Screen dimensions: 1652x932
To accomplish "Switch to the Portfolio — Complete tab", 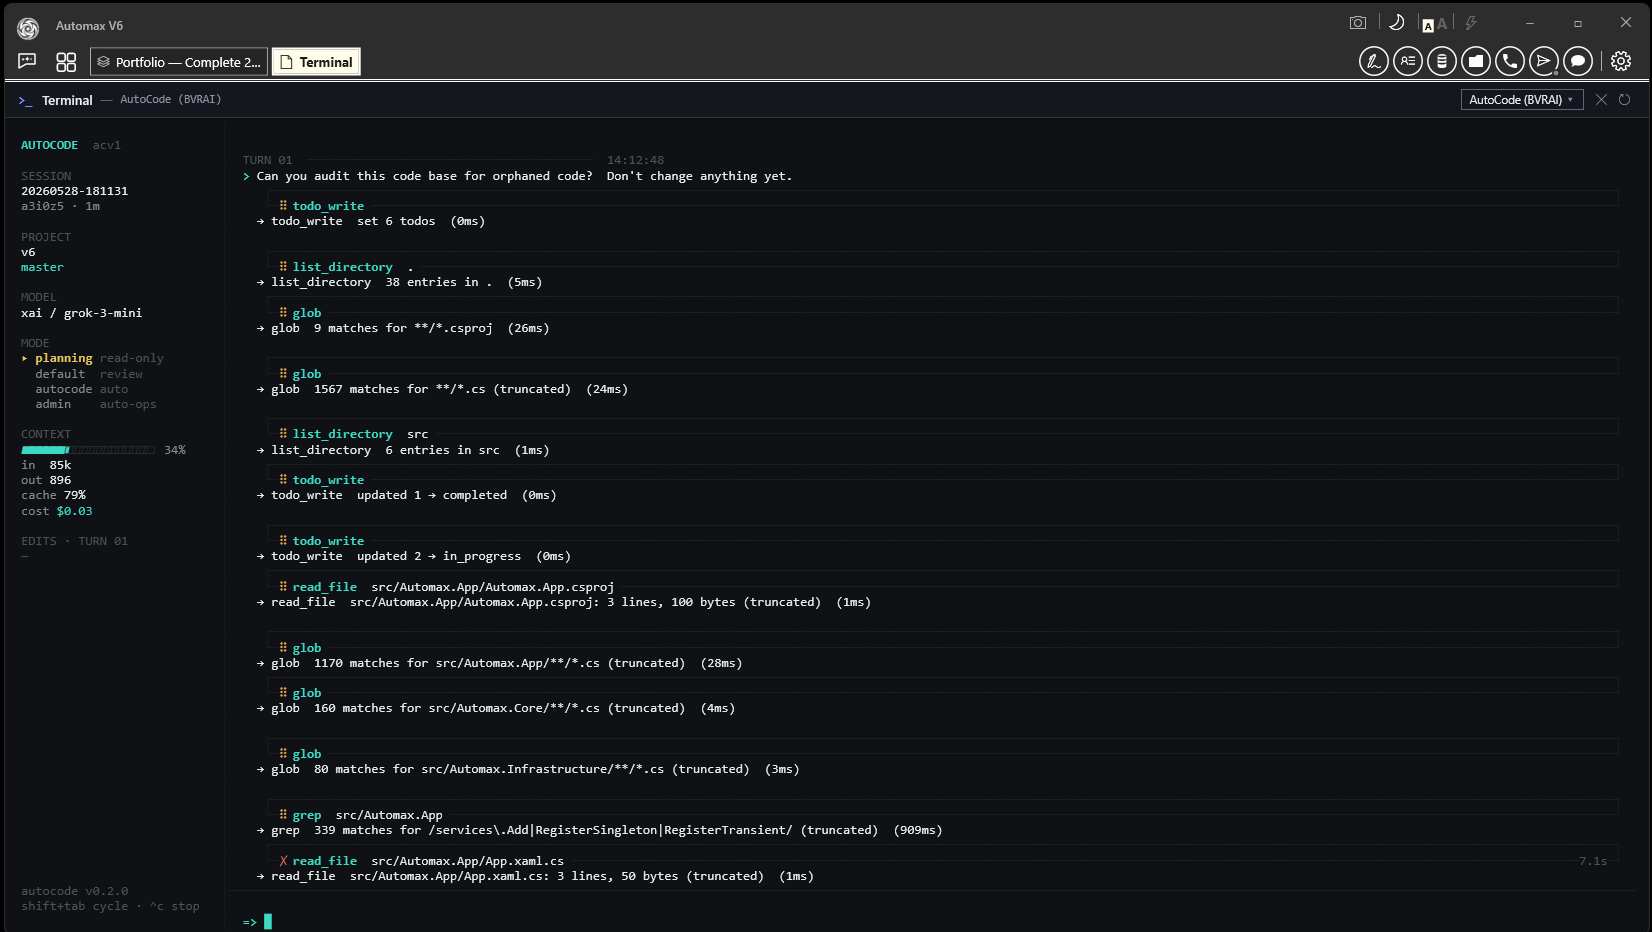I will [x=179, y=62].
